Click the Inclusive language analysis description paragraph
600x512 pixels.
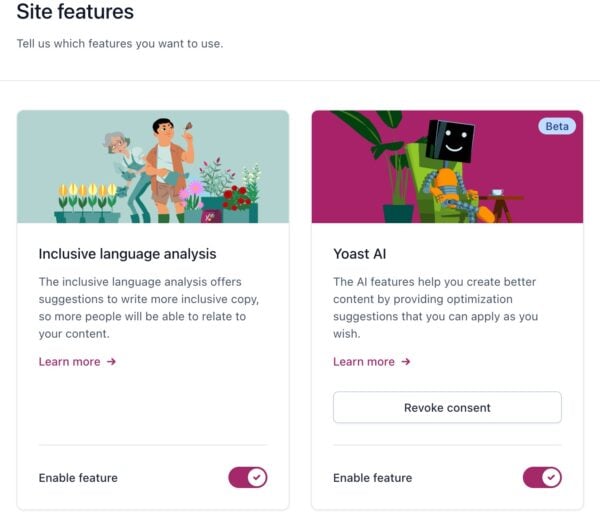click(140, 300)
